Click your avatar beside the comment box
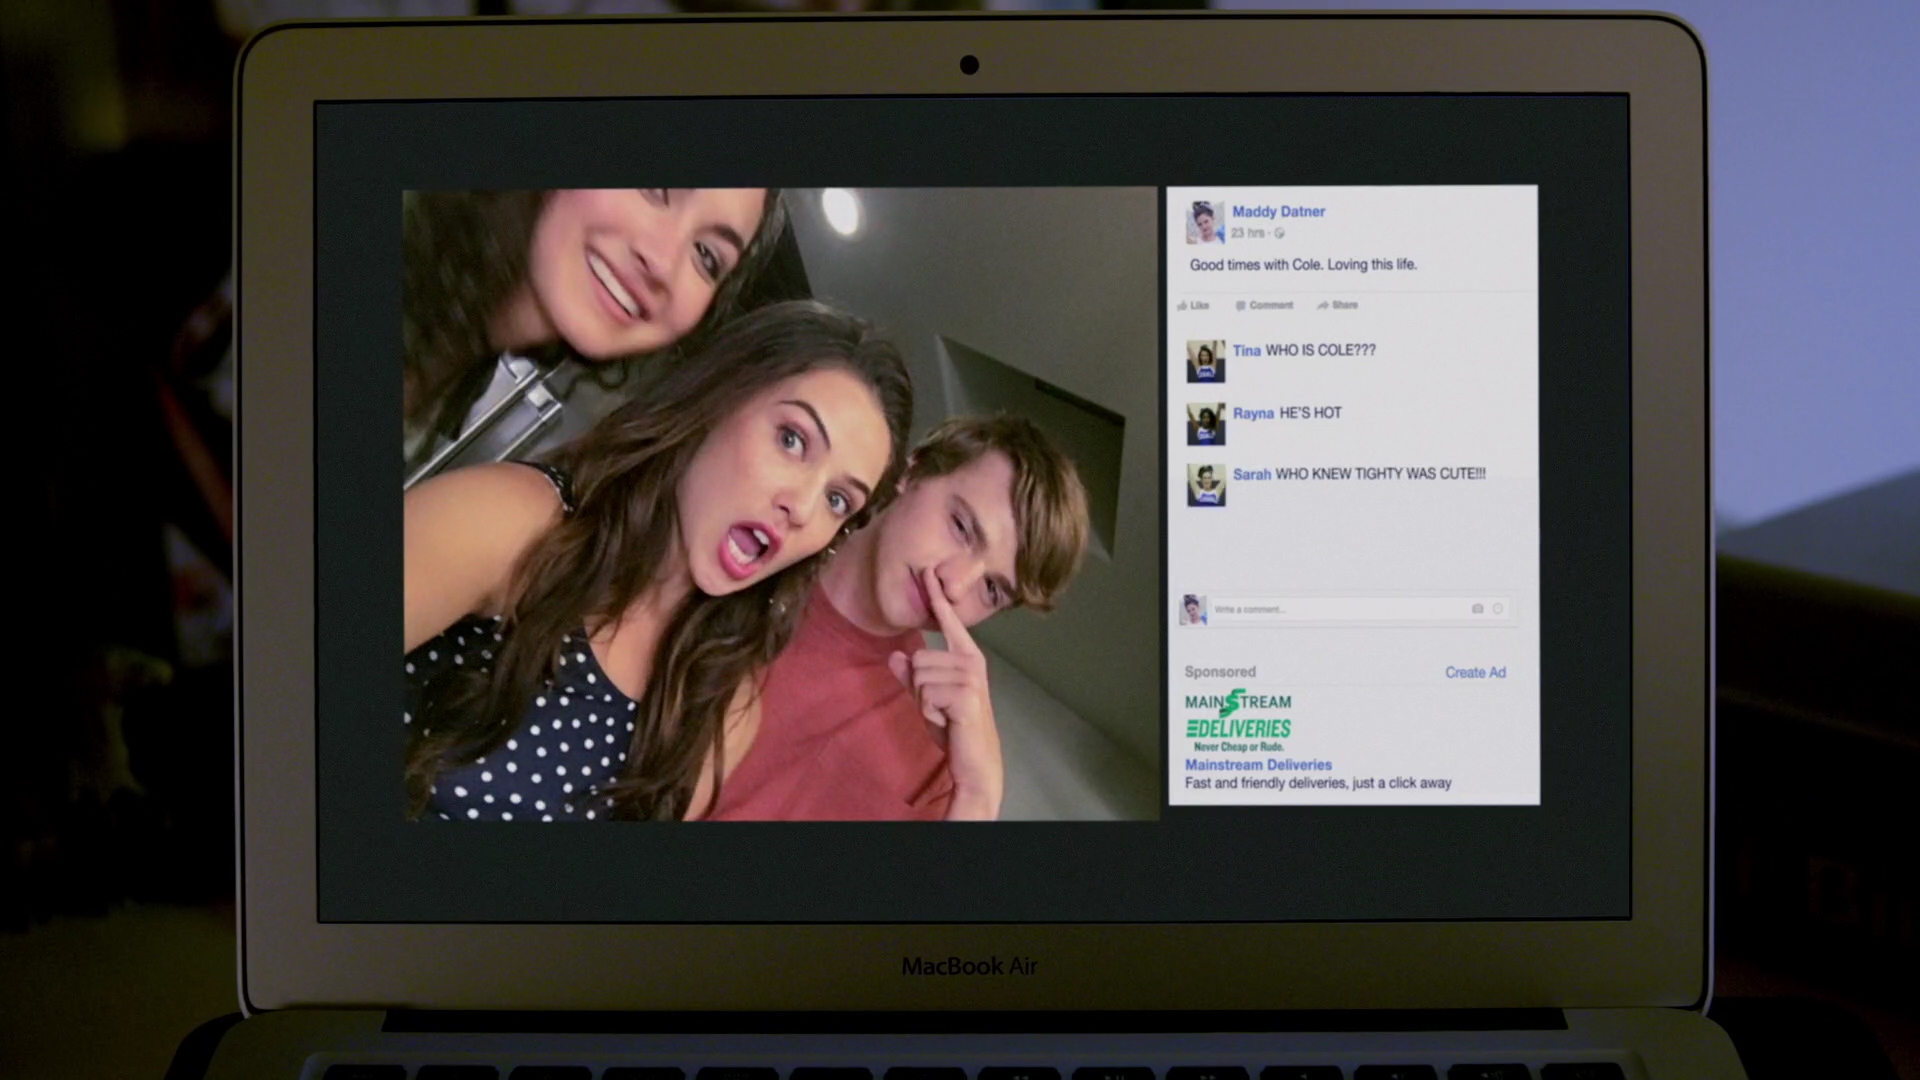The height and width of the screenshot is (1080, 1920). coord(1193,609)
